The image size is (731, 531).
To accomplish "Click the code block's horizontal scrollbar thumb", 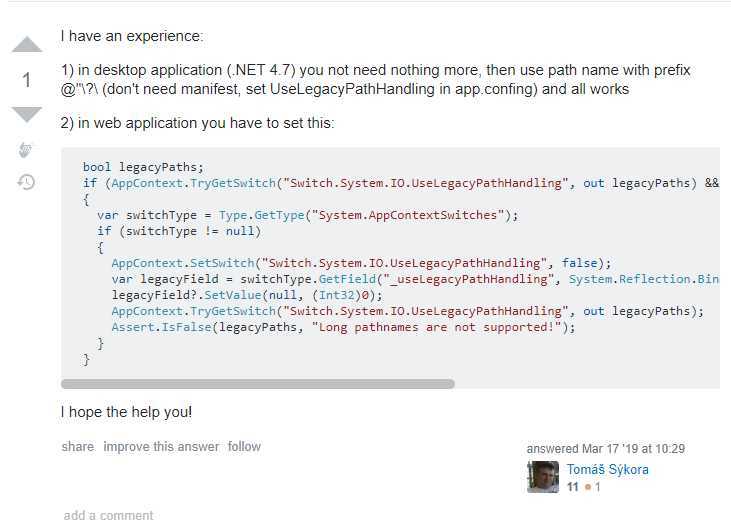I will click(x=258, y=384).
